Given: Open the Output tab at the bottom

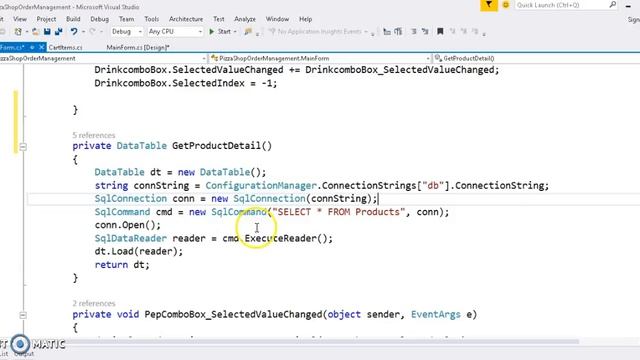Looking at the screenshot, I should tap(24, 354).
